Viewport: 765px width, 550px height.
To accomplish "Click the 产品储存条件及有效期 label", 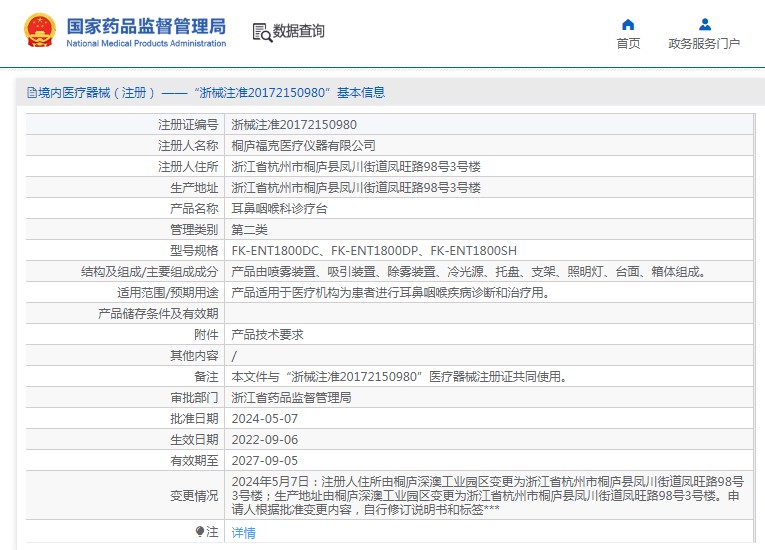I will coord(158,314).
